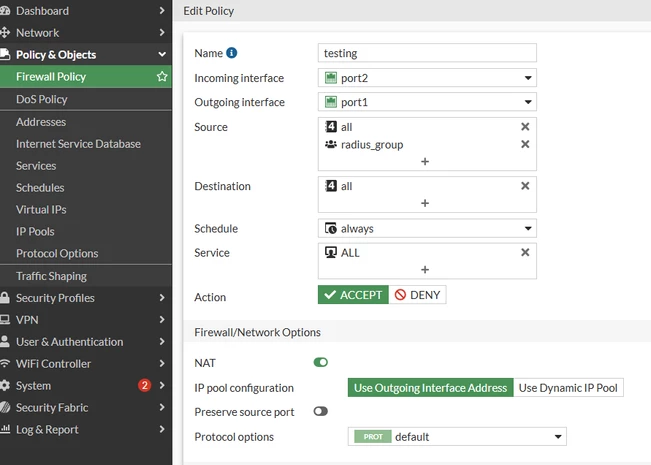Image resolution: width=651 pixels, height=465 pixels.
Task: Click the Security Fabric icon
Action: [5, 407]
